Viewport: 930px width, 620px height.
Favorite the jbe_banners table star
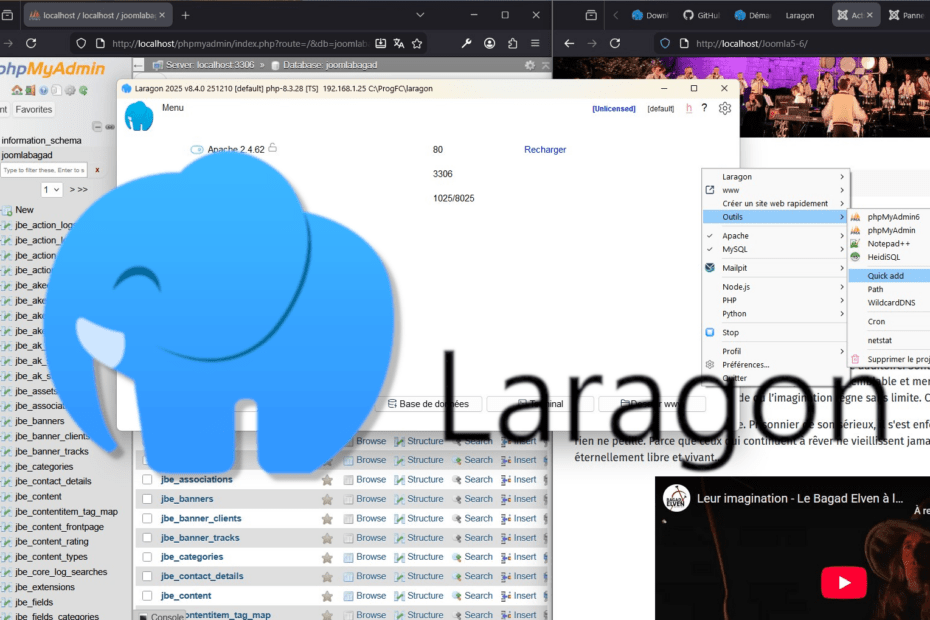pyautogui.click(x=327, y=499)
